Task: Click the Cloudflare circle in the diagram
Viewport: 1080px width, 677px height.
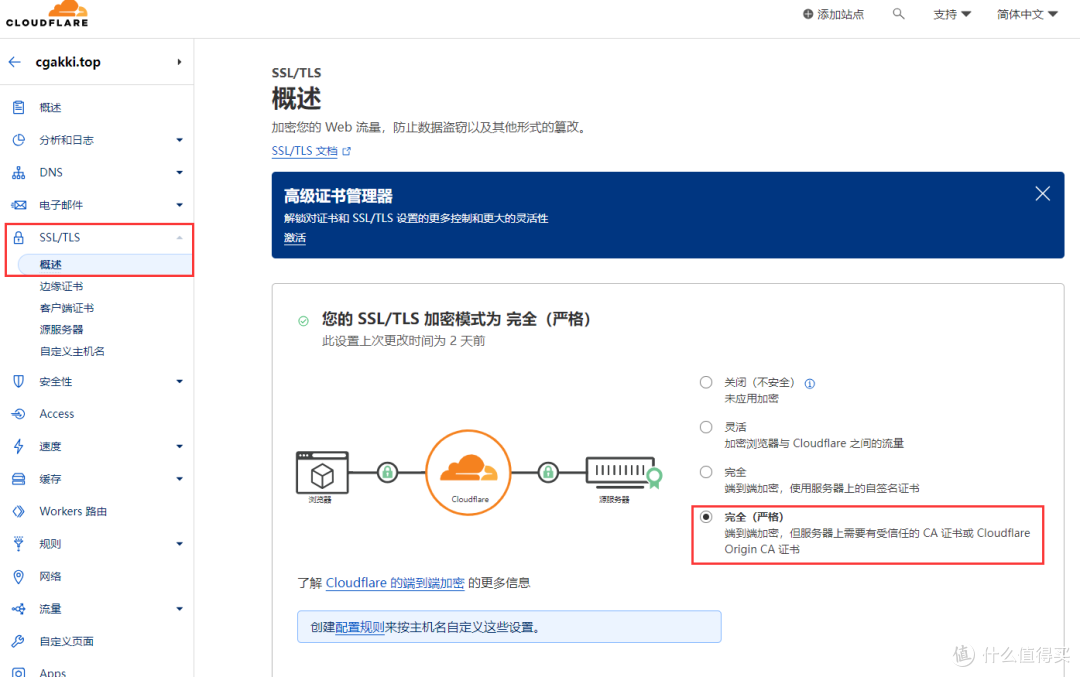Action: coord(468,472)
